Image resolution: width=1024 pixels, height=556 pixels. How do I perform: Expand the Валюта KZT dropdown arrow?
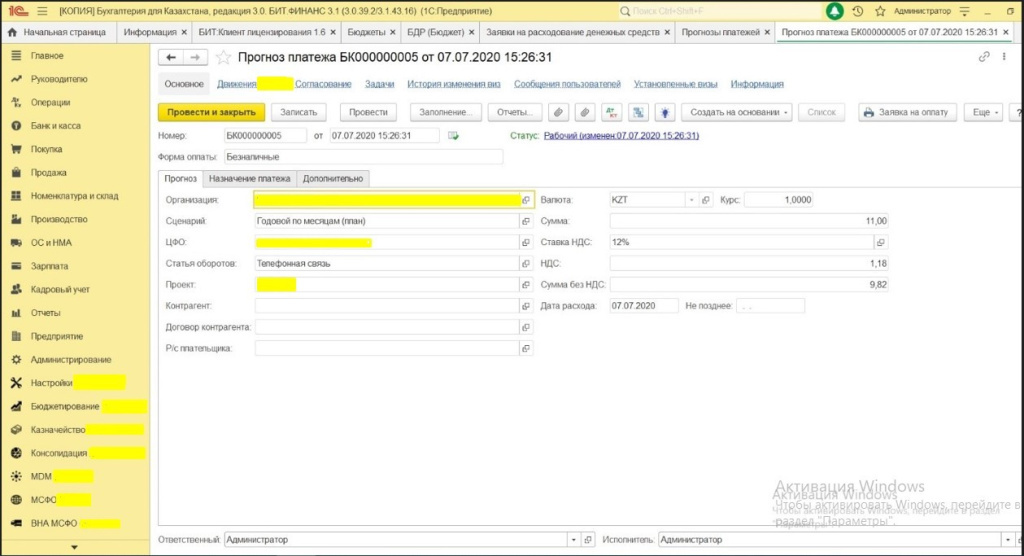click(690, 200)
